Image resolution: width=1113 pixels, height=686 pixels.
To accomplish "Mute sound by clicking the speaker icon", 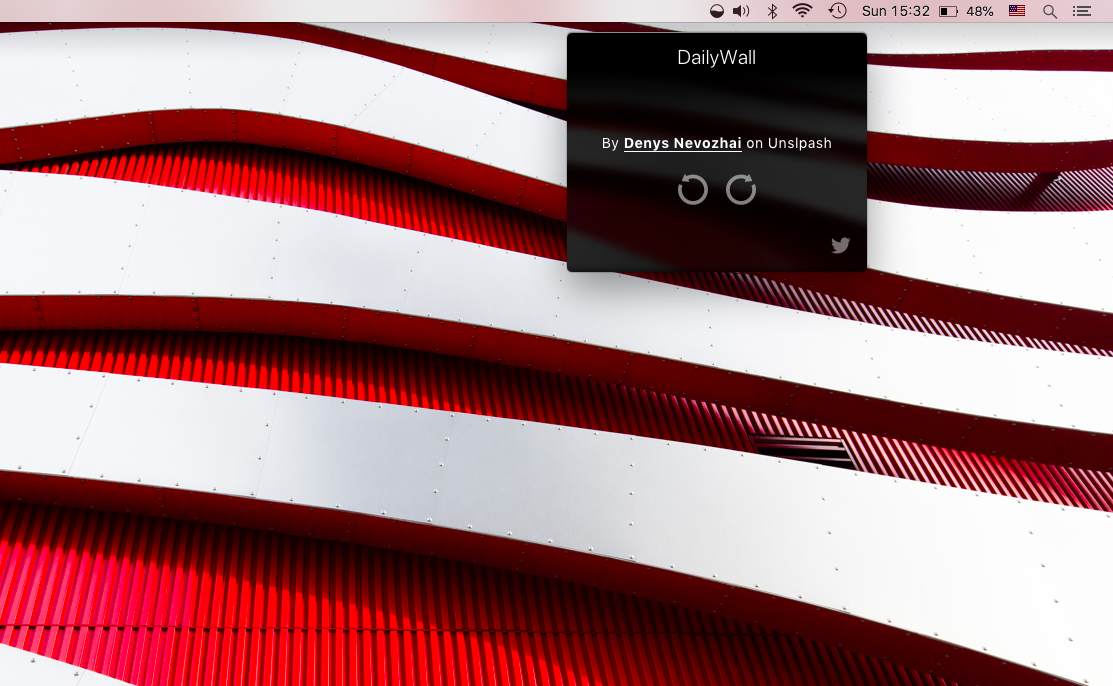I will pyautogui.click(x=740, y=11).
